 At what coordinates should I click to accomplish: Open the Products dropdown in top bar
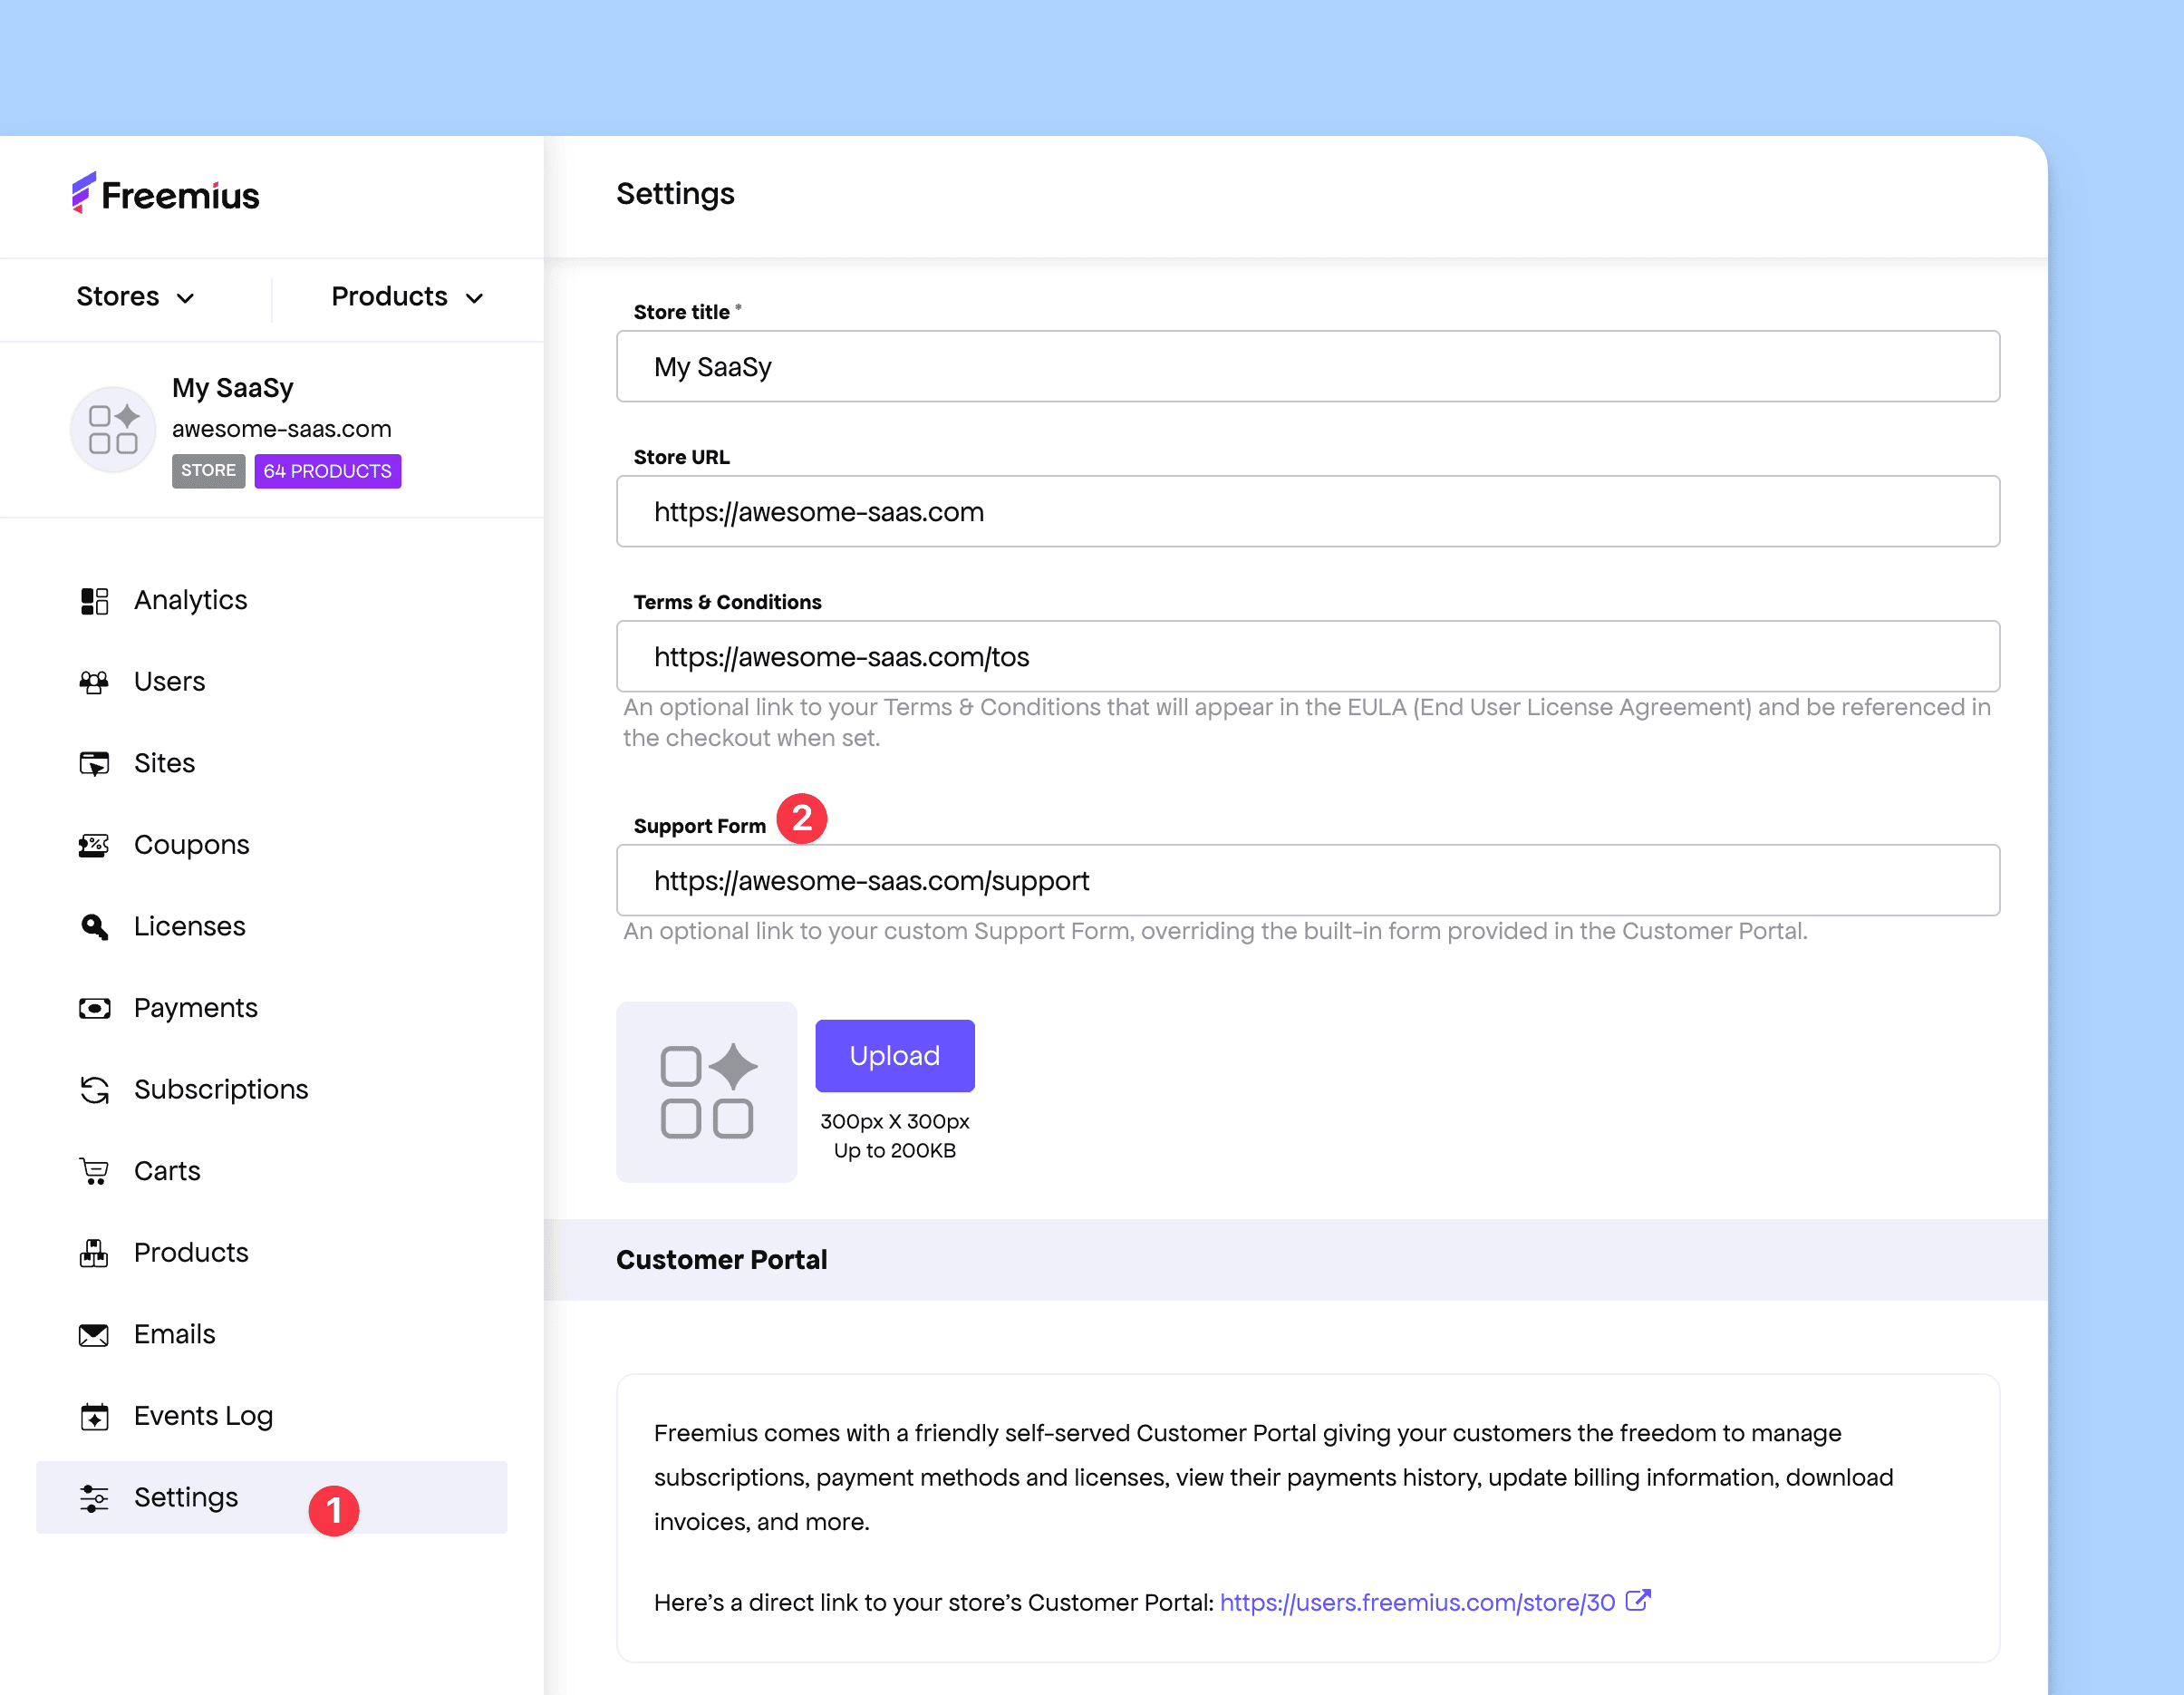pyautogui.click(x=407, y=297)
